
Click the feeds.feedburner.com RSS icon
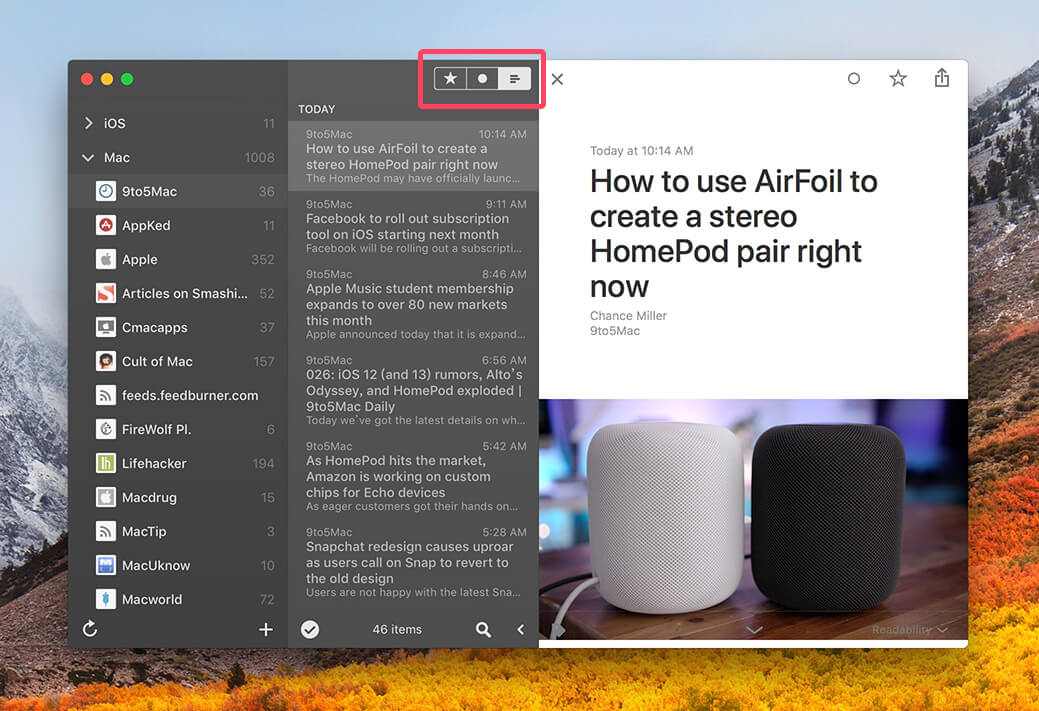point(105,395)
